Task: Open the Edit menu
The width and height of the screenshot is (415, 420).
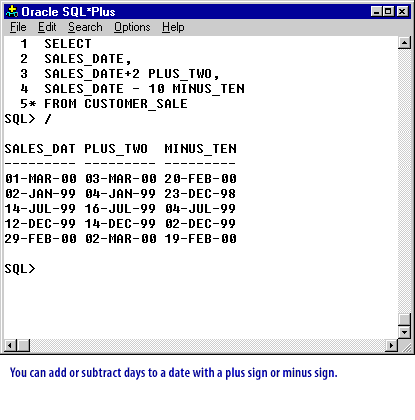Action: [47, 27]
